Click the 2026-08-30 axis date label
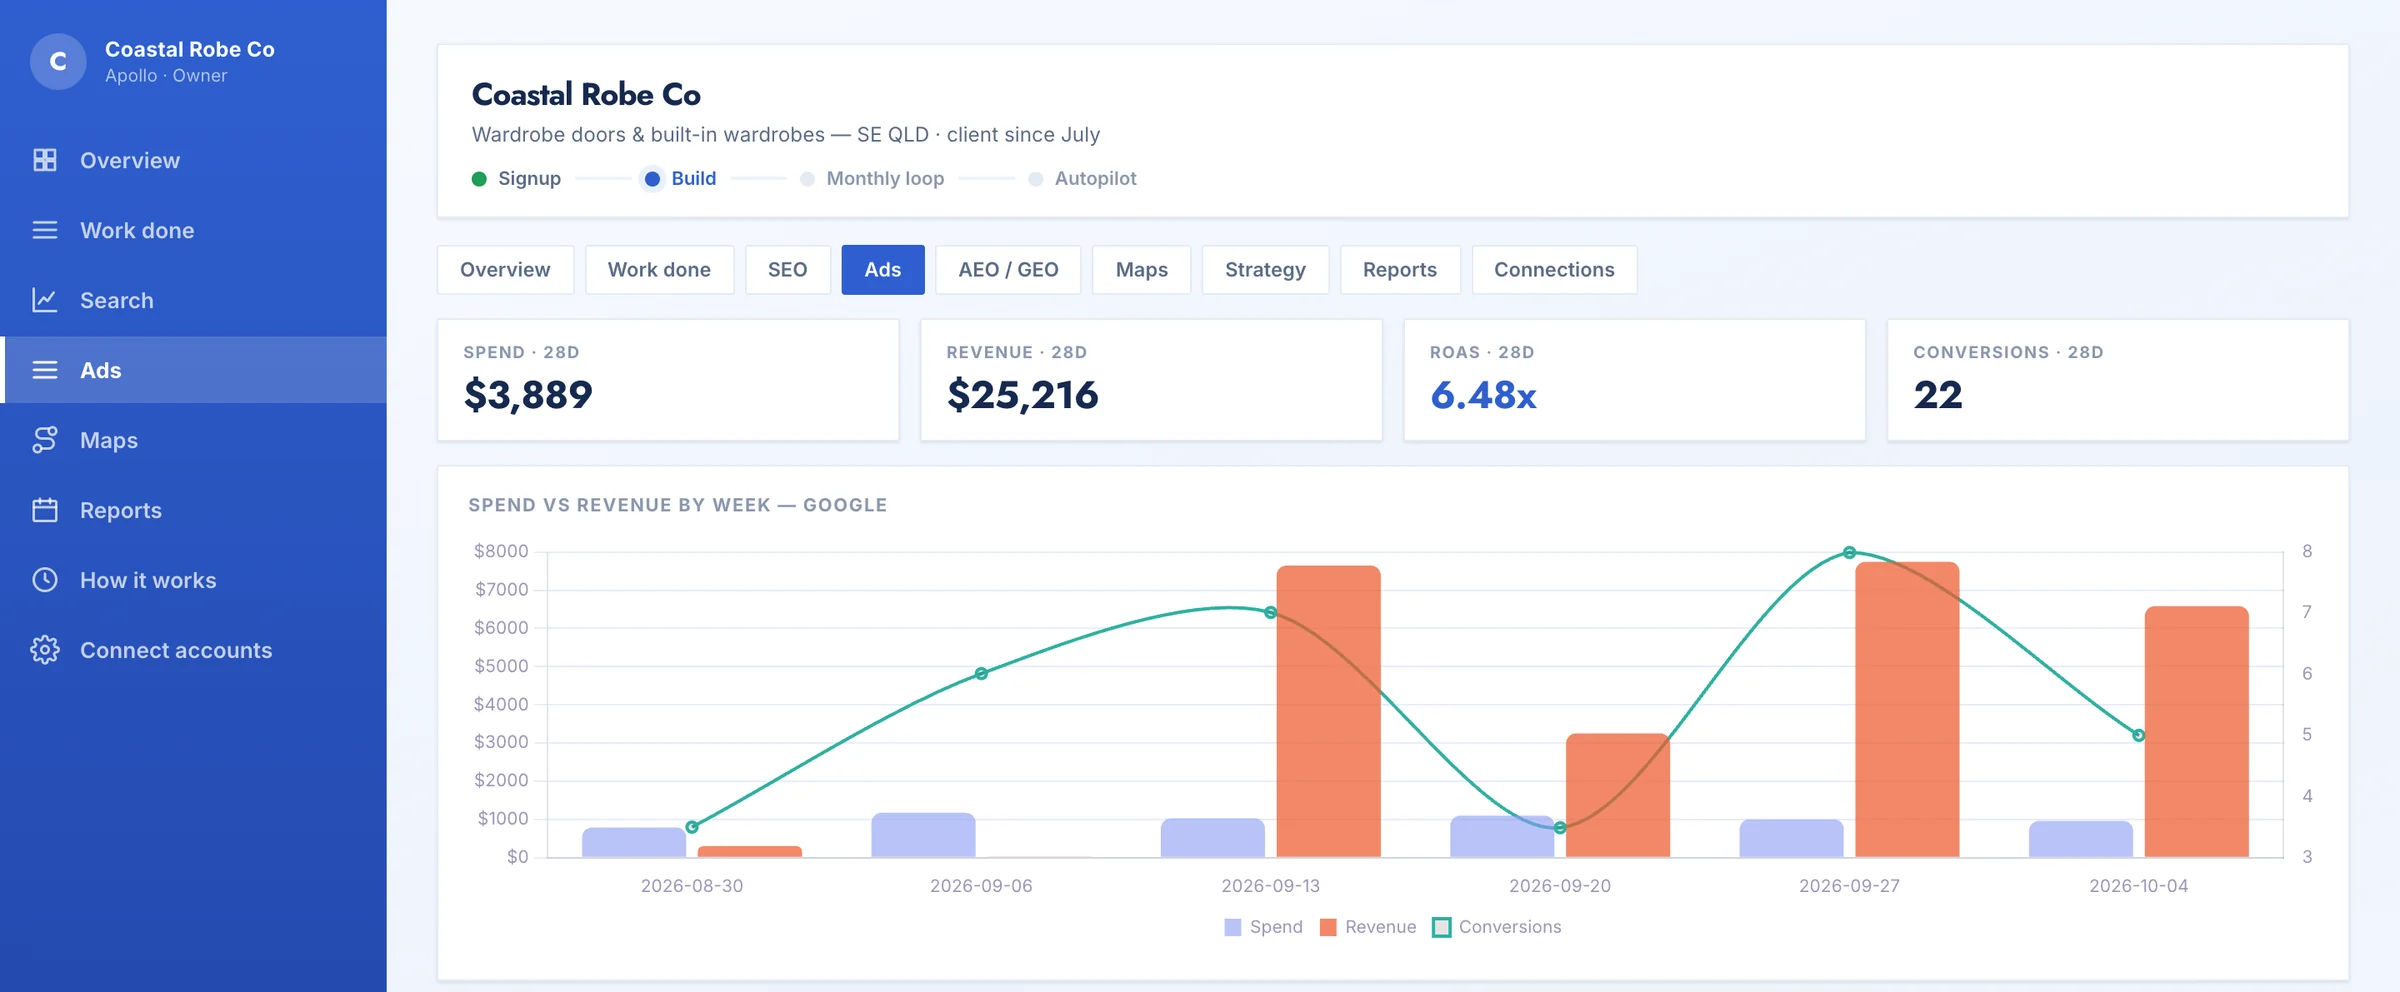This screenshot has width=2400, height=992. click(x=692, y=886)
